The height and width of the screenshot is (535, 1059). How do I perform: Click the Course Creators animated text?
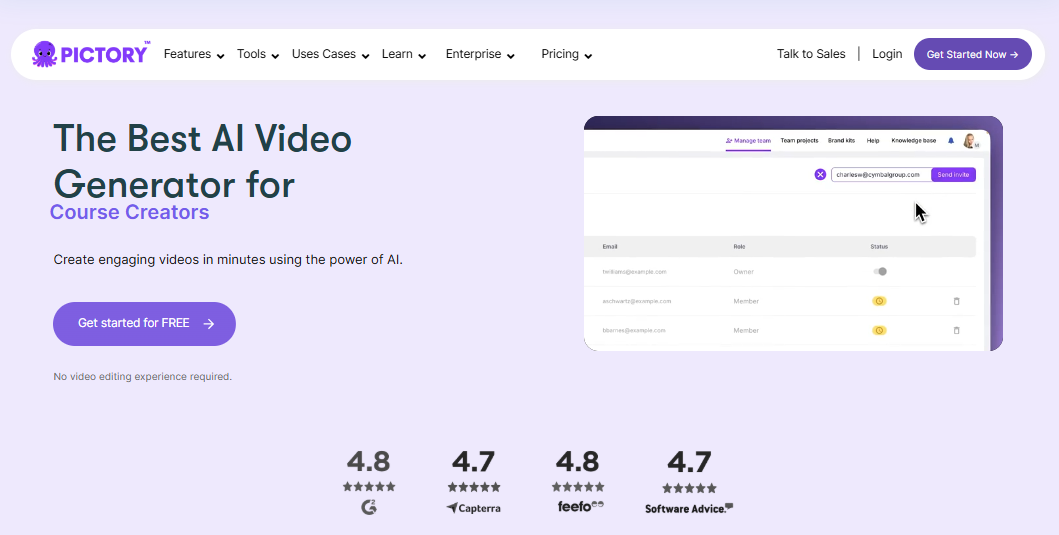[130, 212]
